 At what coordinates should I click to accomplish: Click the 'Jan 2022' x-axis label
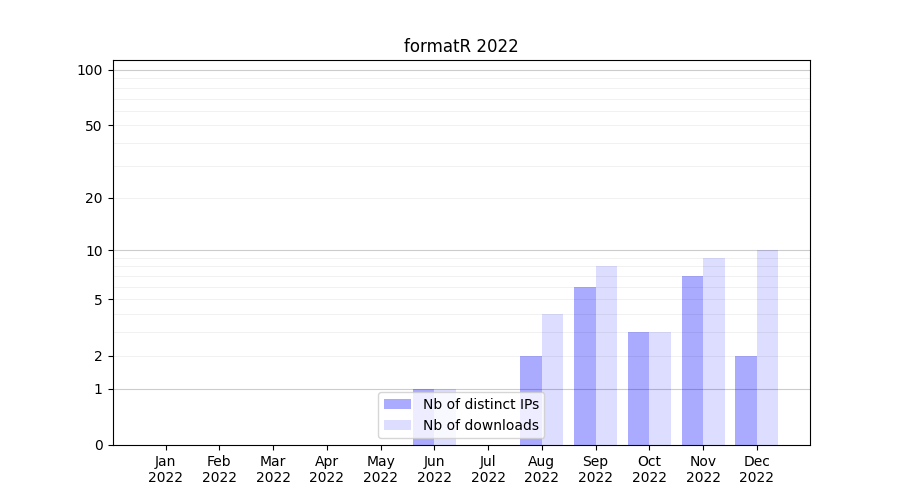(166, 469)
